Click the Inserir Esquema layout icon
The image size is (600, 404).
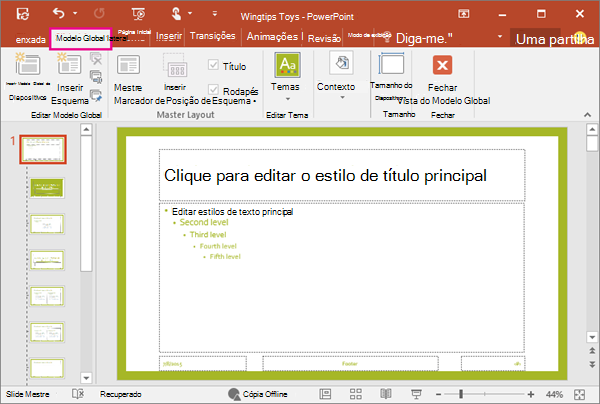click(x=69, y=64)
